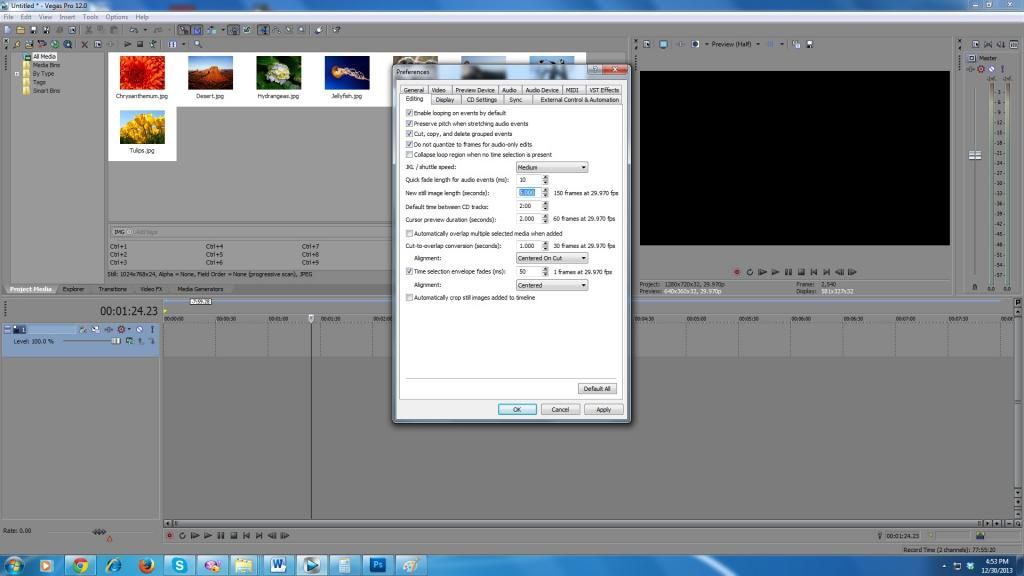Click the Default All button
This screenshot has width=1024, height=576.
597,389
